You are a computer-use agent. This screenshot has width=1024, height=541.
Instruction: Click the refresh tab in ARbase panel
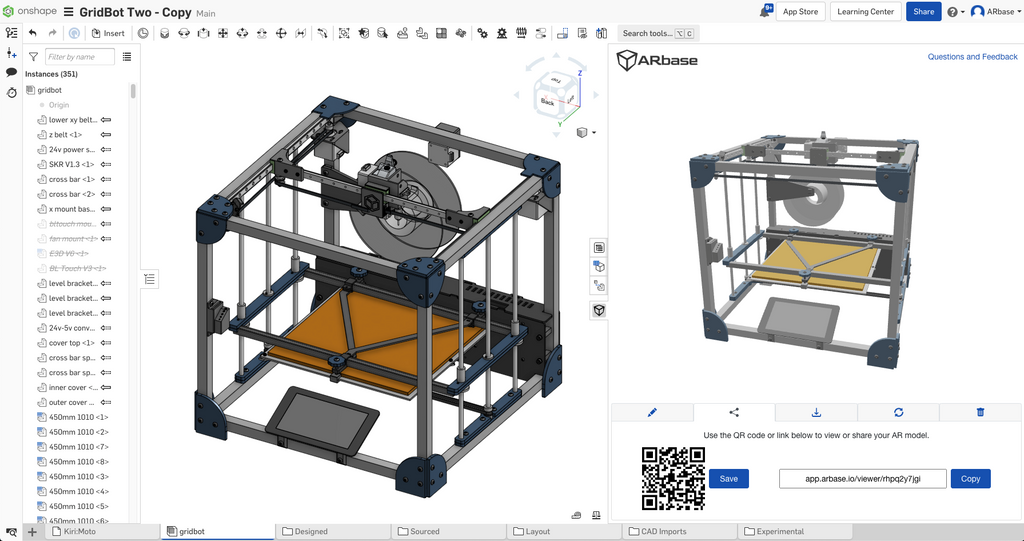898,412
